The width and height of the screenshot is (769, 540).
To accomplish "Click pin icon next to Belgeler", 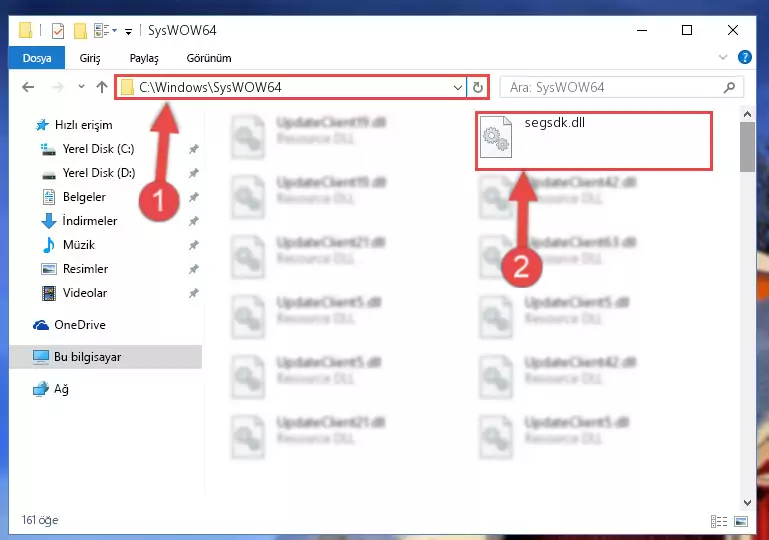I will (x=194, y=197).
